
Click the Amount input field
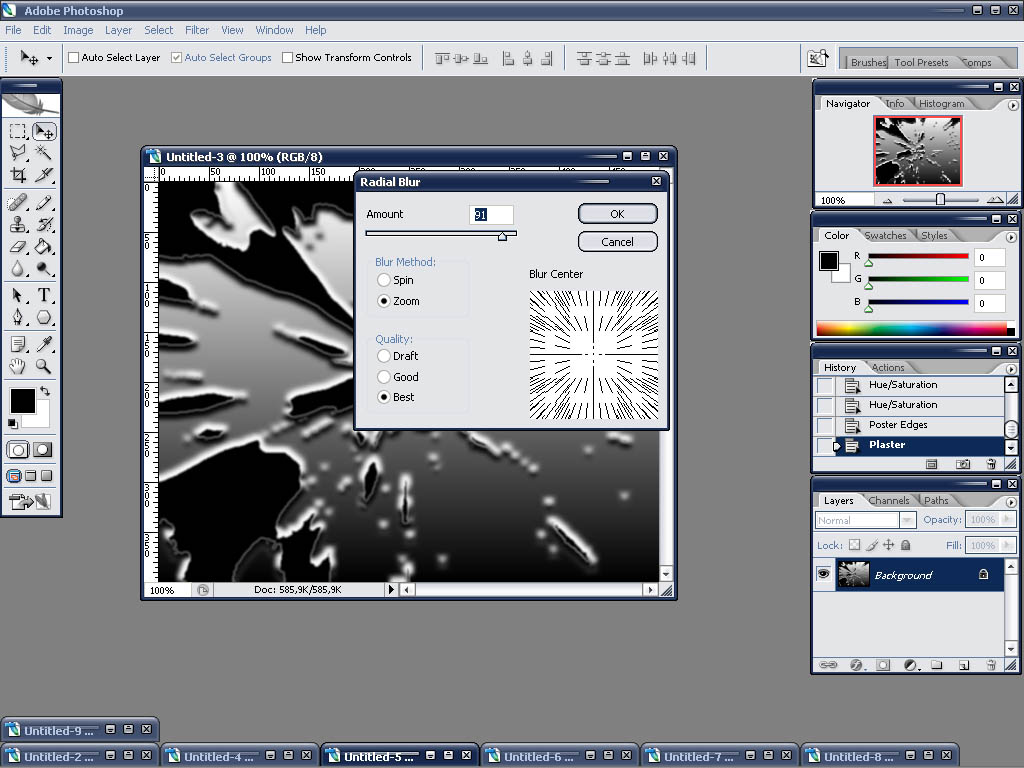tap(491, 215)
